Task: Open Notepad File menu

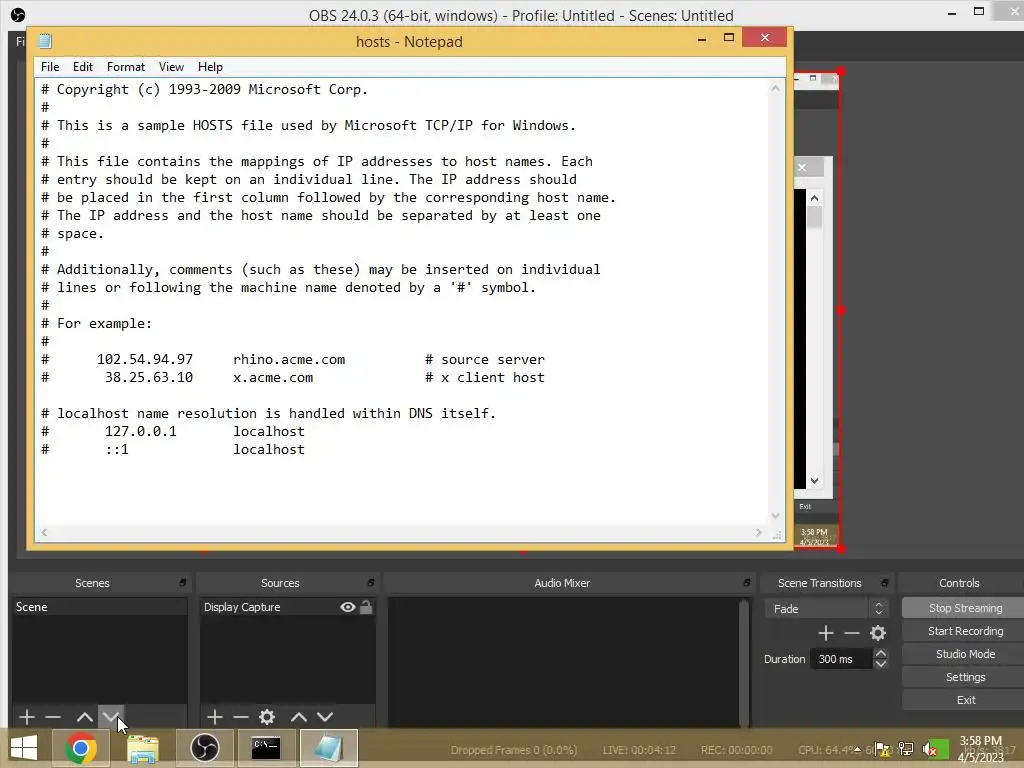Action: point(50,67)
